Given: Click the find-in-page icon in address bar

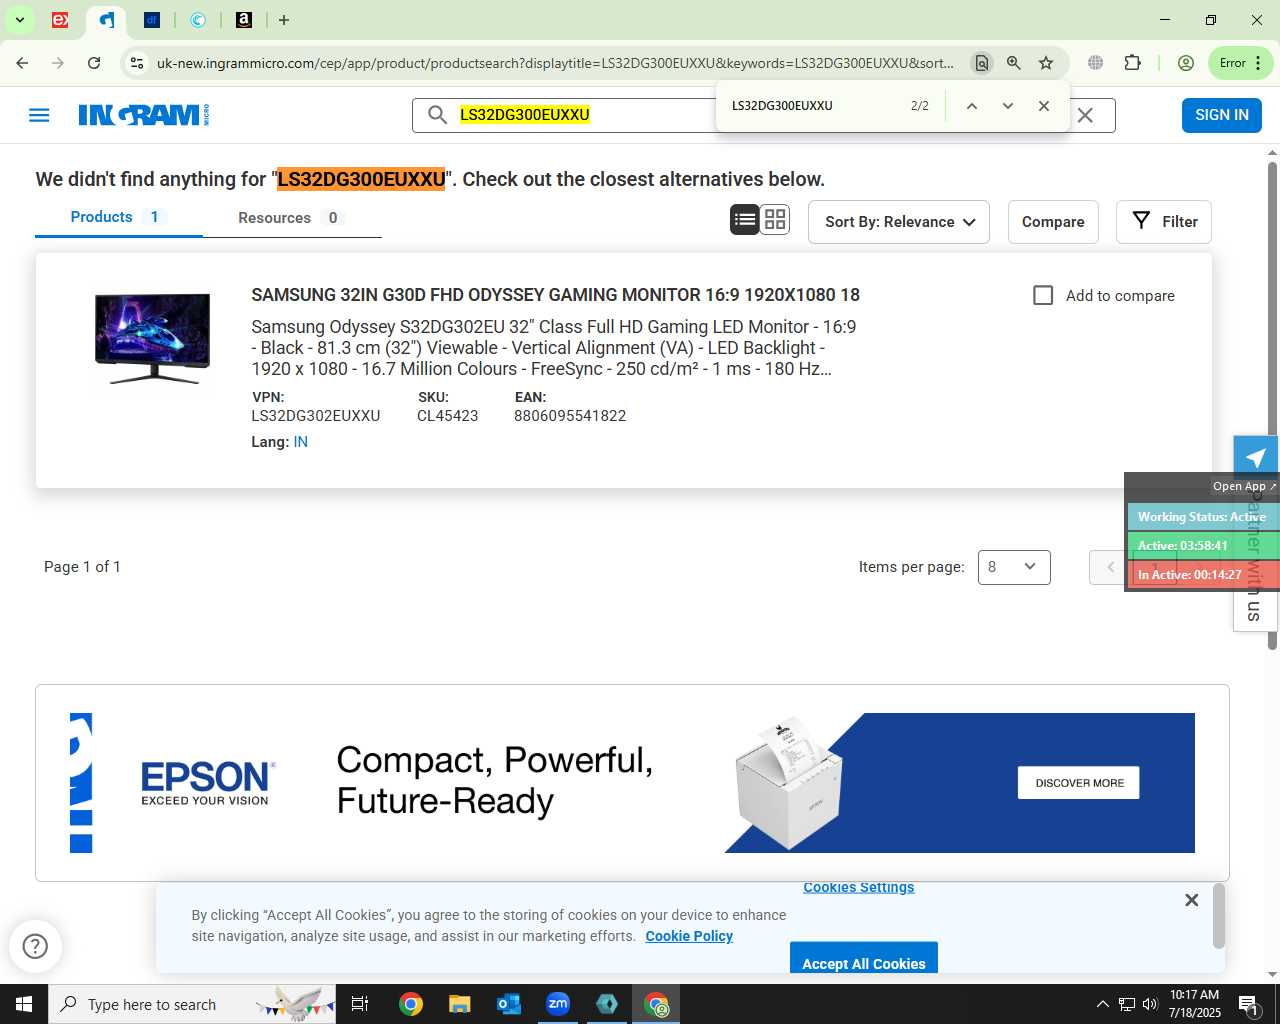Looking at the screenshot, I should 982,63.
